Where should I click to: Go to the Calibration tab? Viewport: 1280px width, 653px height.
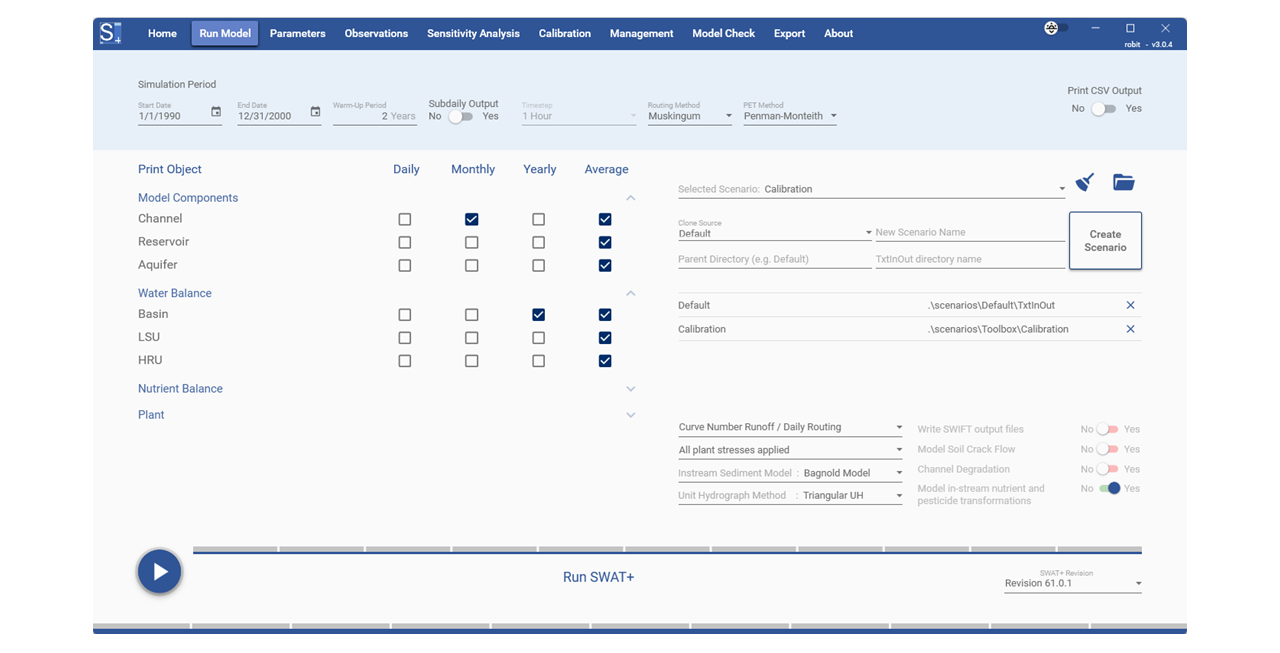(x=564, y=33)
